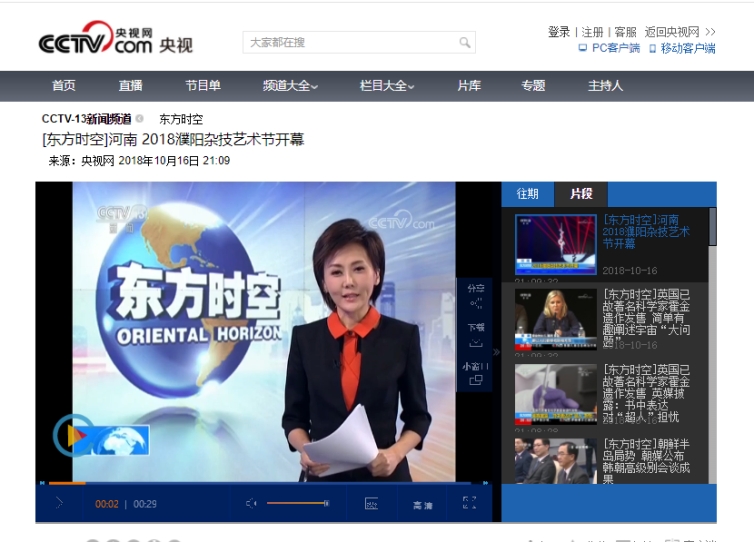Collapse playlist with double chevron arrow
754x542 pixels.
coord(497,353)
